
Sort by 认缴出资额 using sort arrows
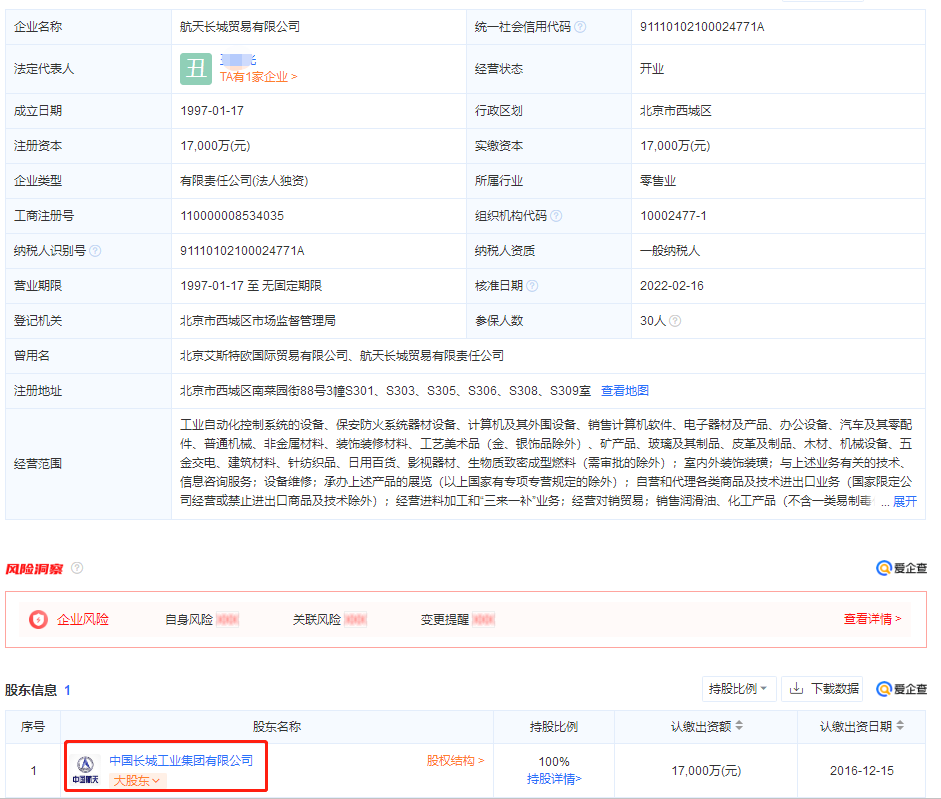pos(739,726)
